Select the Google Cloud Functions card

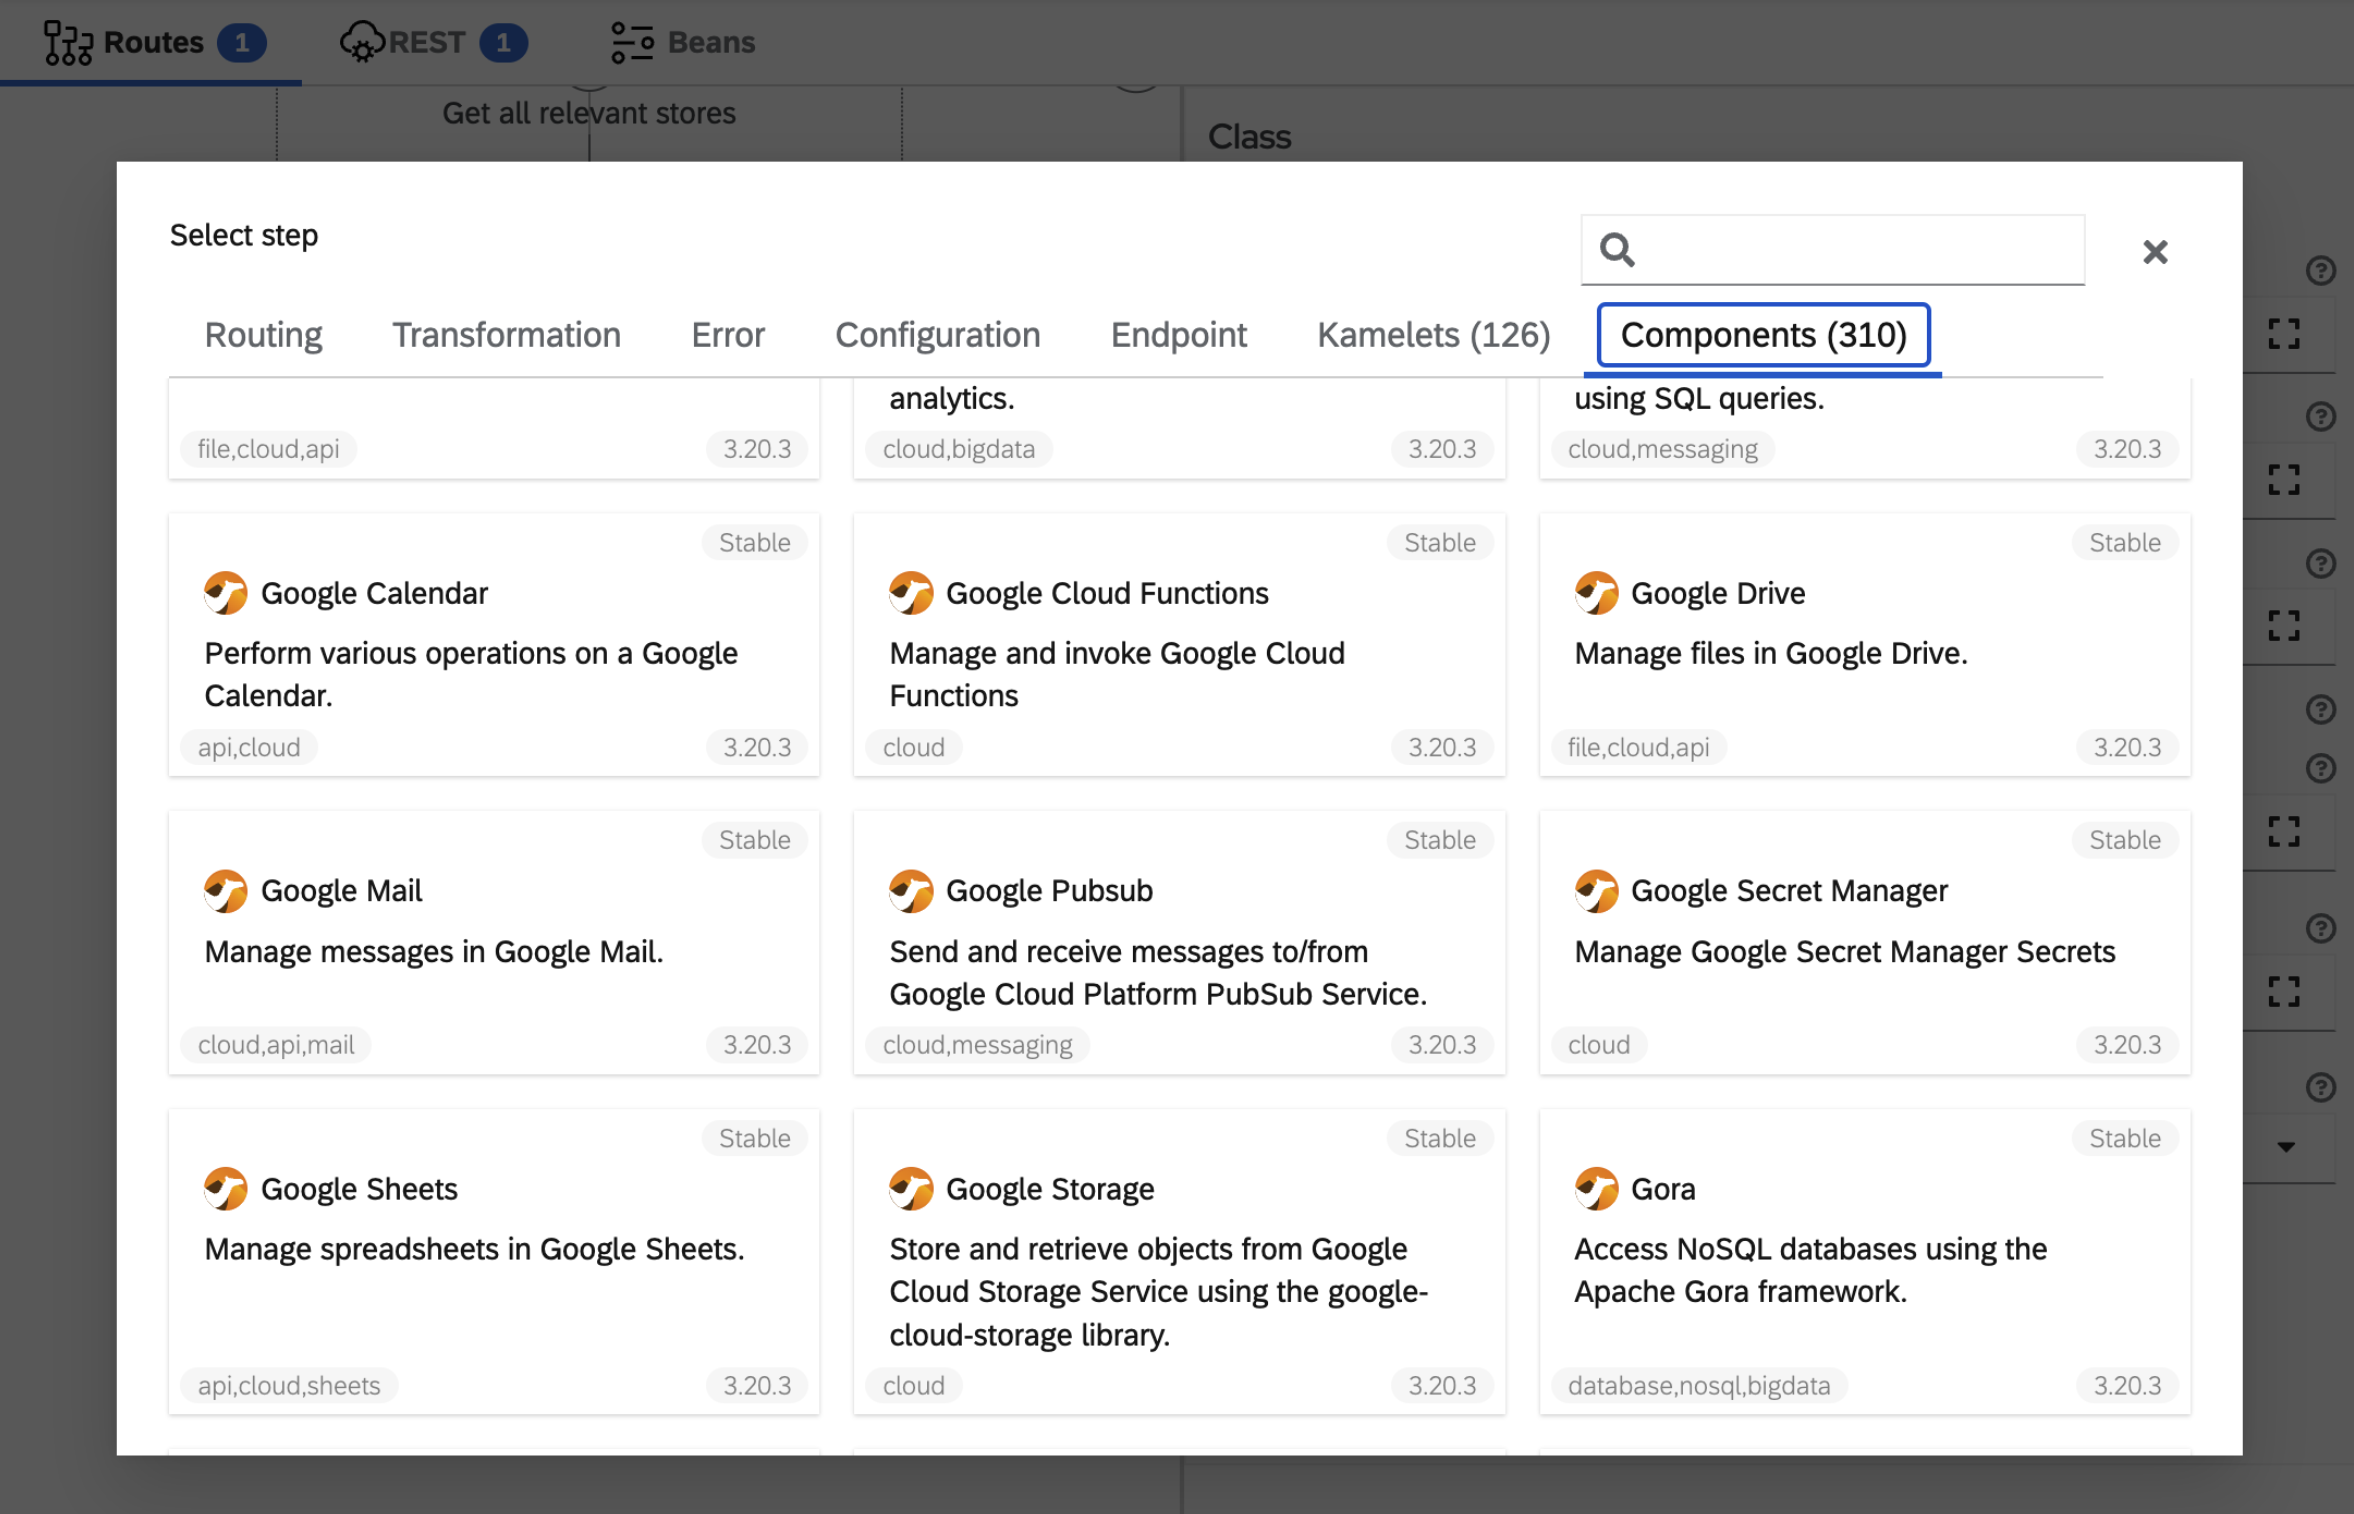pyautogui.click(x=1179, y=645)
